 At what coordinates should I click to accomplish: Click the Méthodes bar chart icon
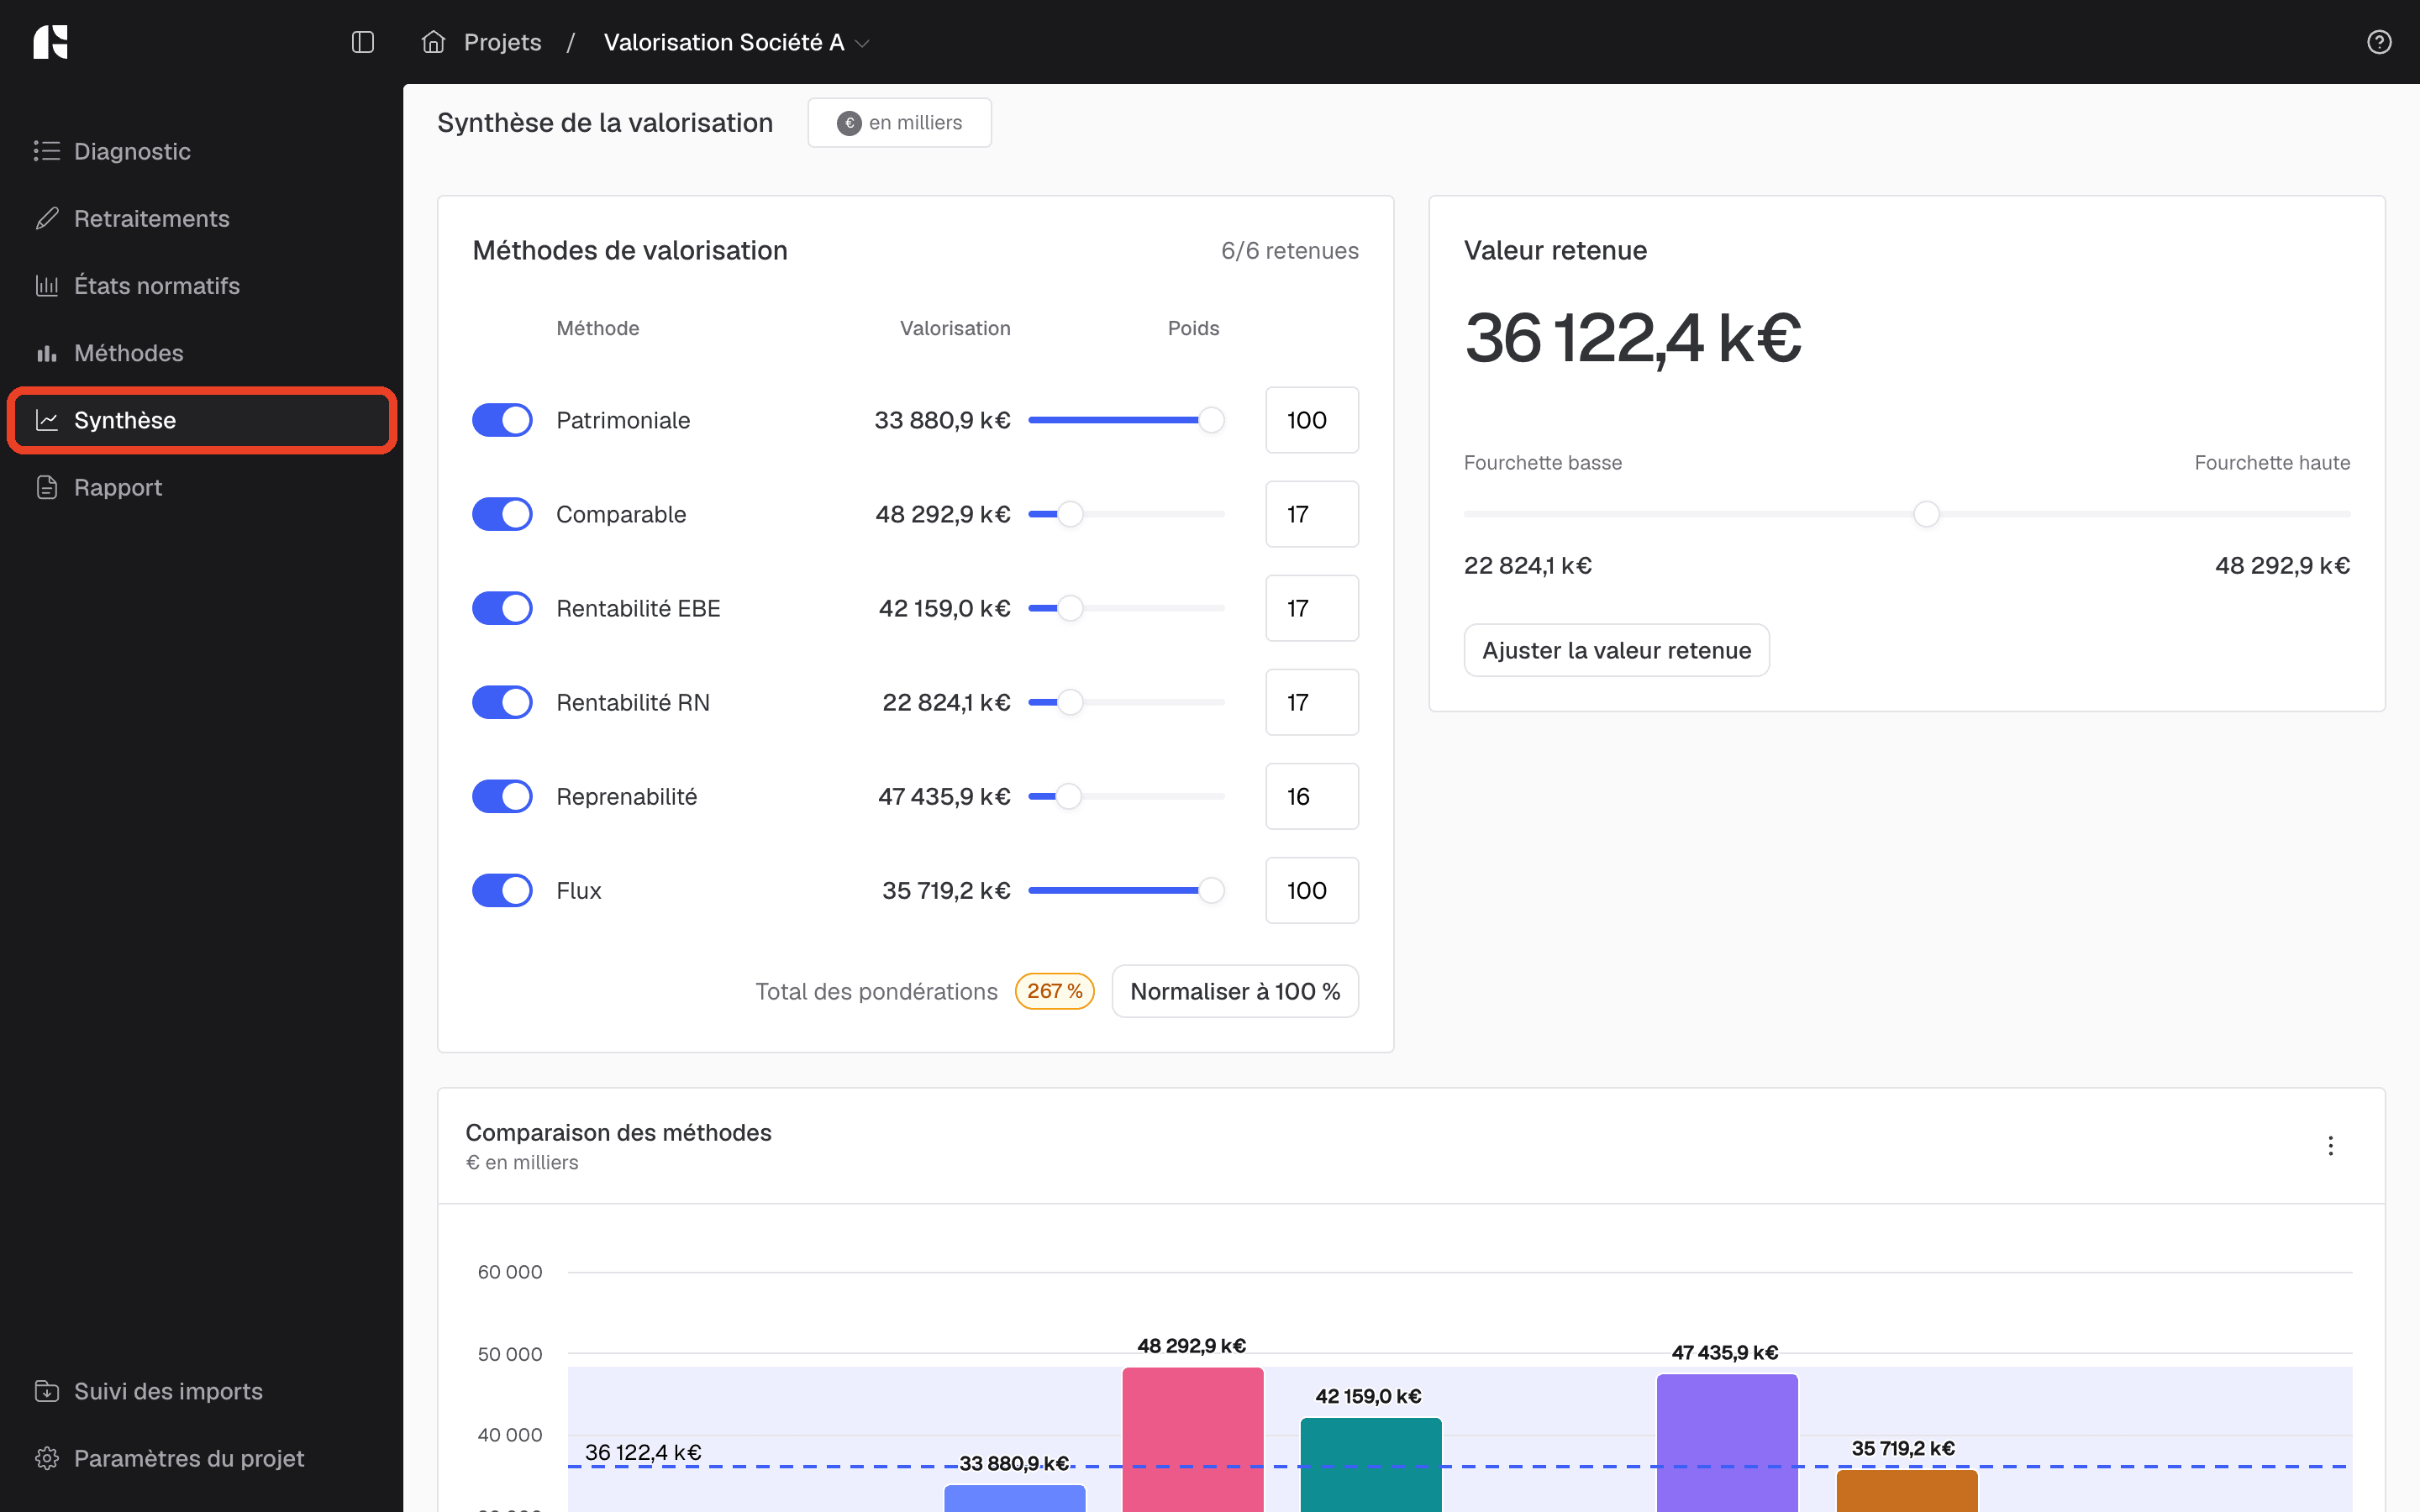pos(47,353)
